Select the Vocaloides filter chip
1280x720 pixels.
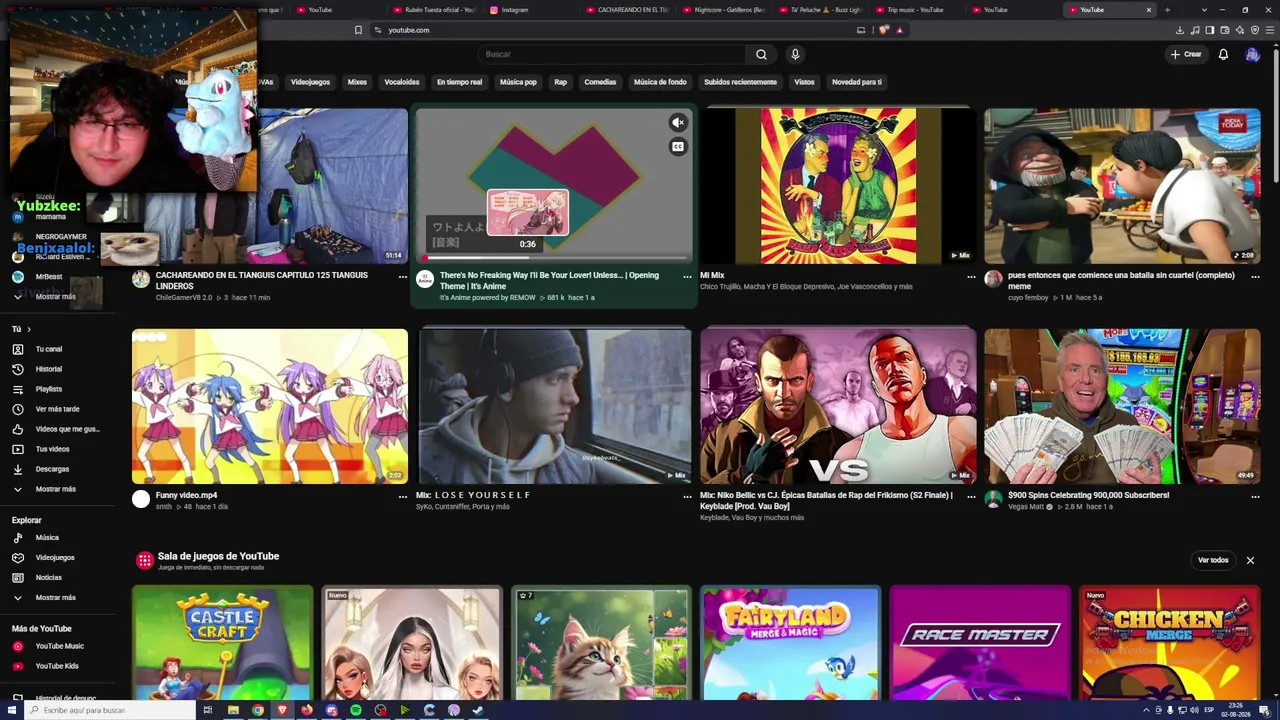[x=402, y=82]
